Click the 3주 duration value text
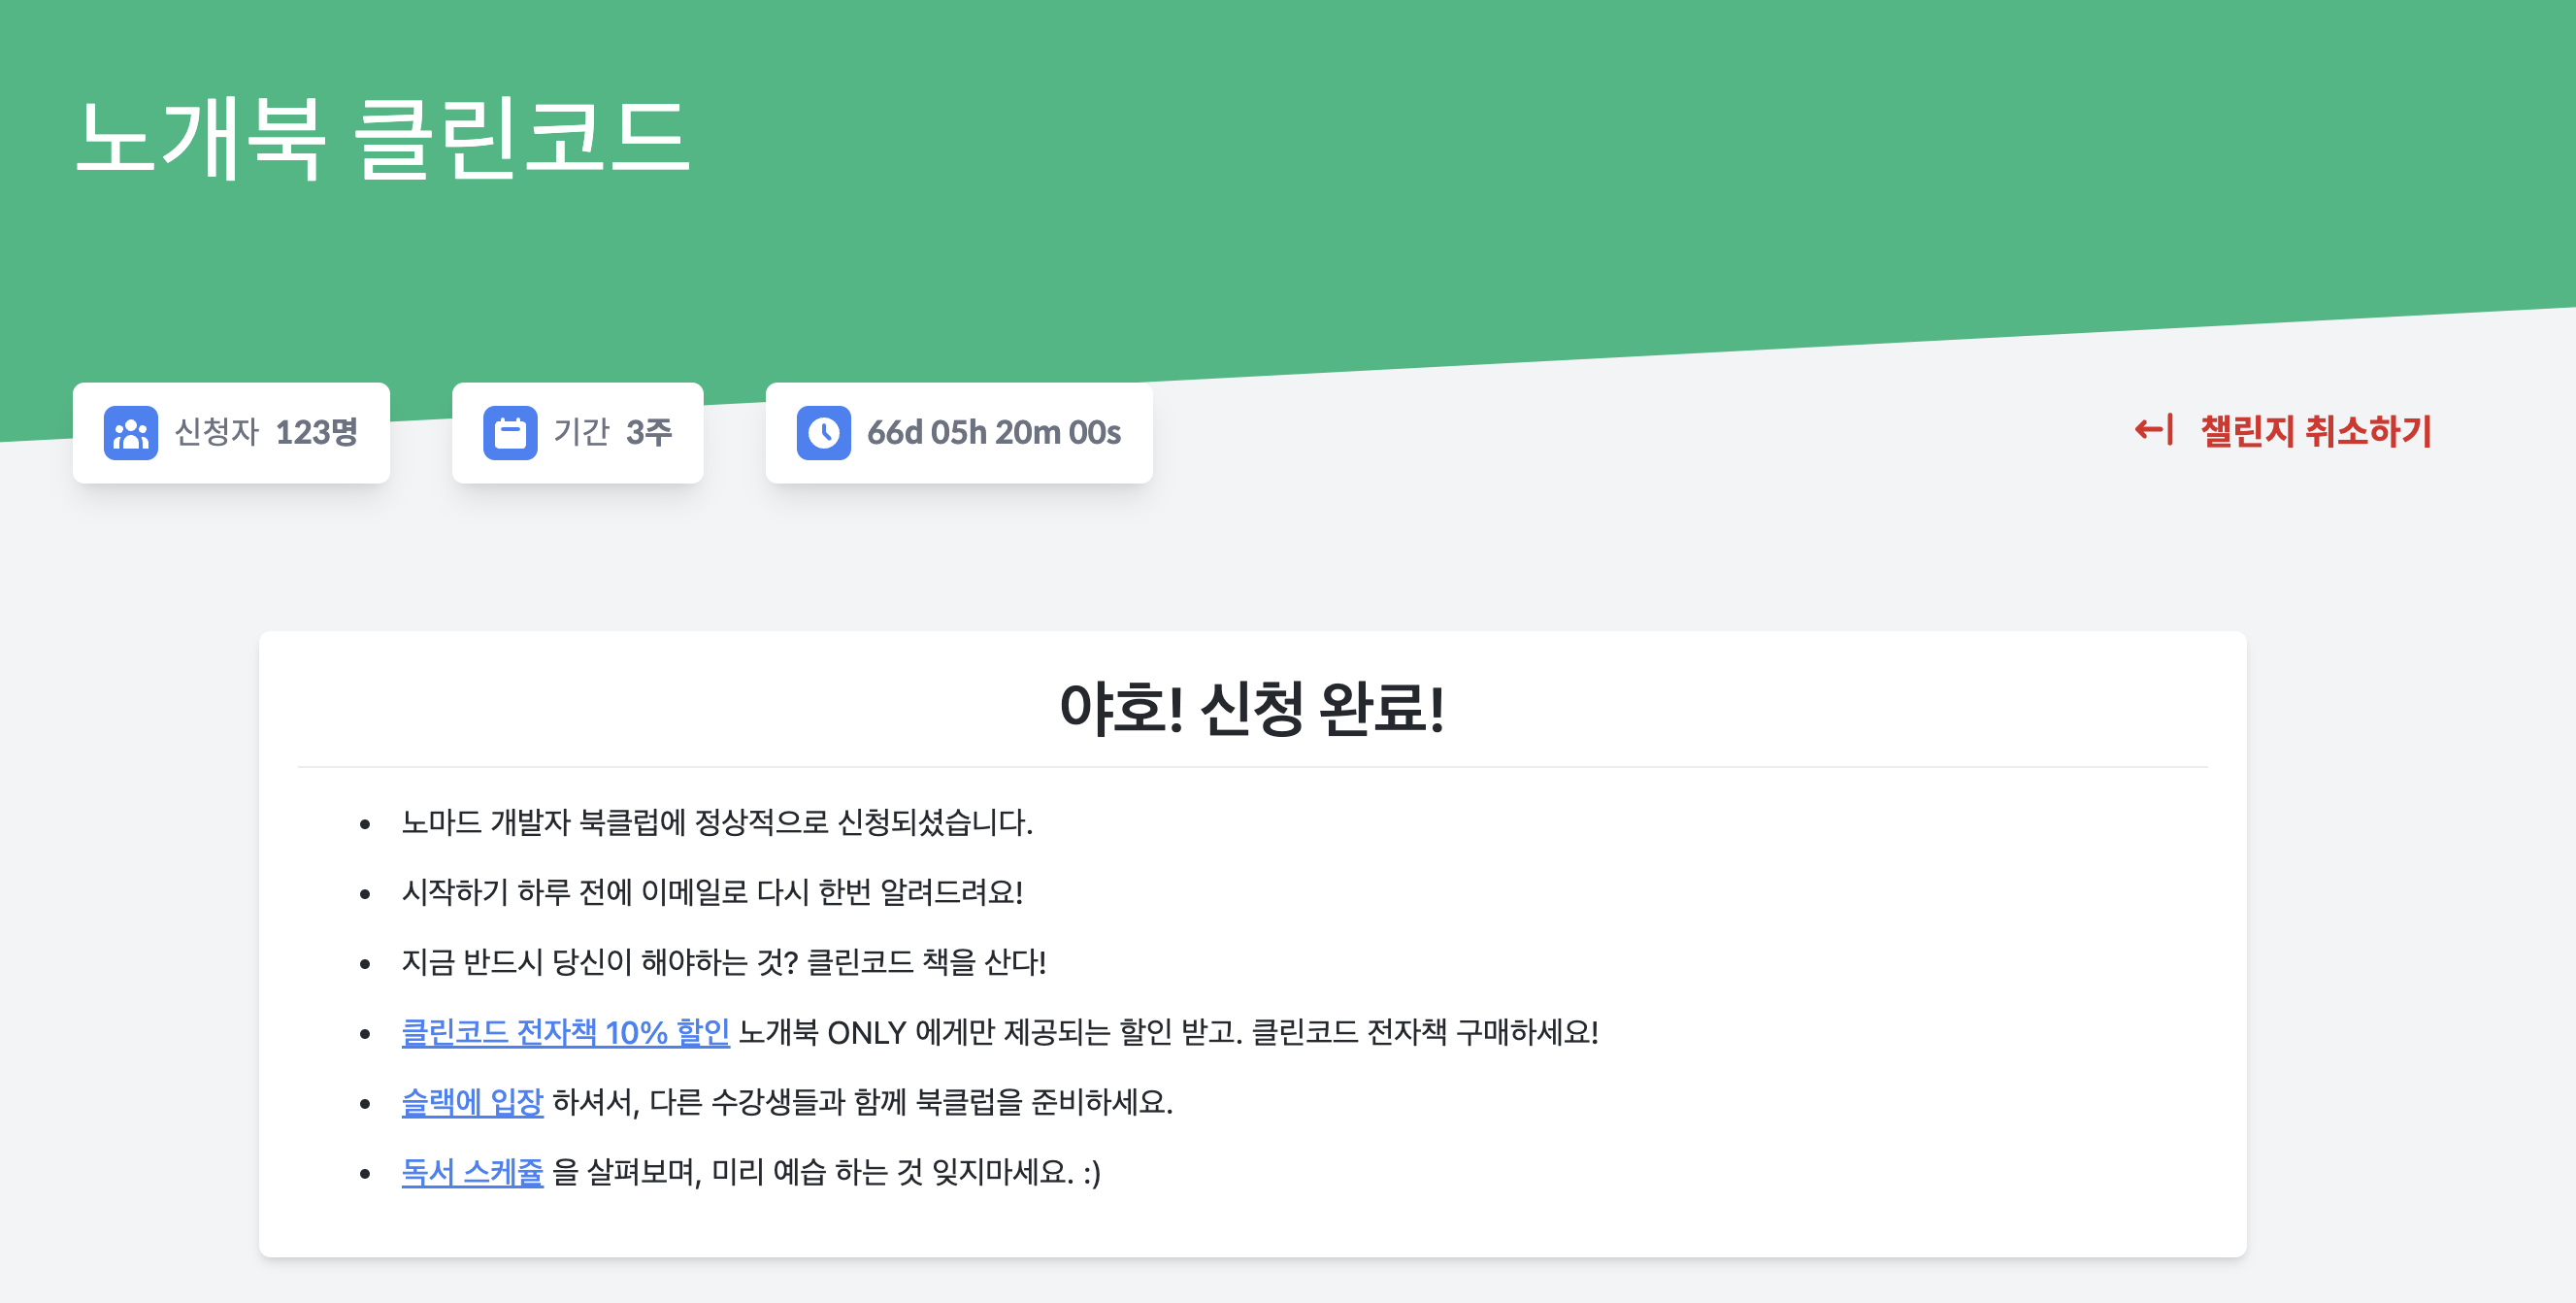This screenshot has width=2576, height=1303. 649,433
